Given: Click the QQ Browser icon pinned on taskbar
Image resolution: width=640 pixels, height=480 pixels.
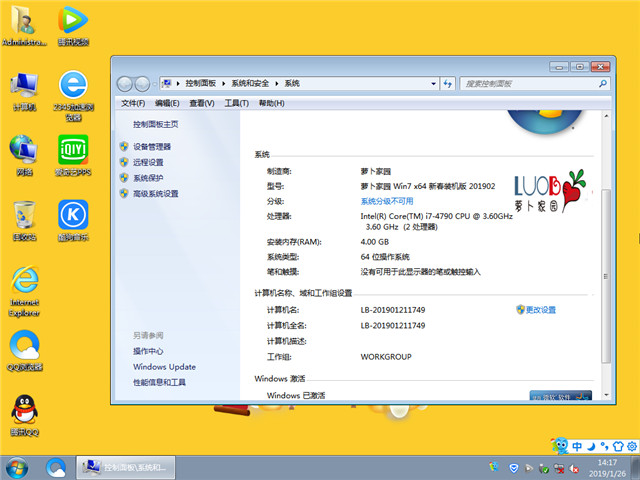Looking at the screenshot, I should pos(56,468).
